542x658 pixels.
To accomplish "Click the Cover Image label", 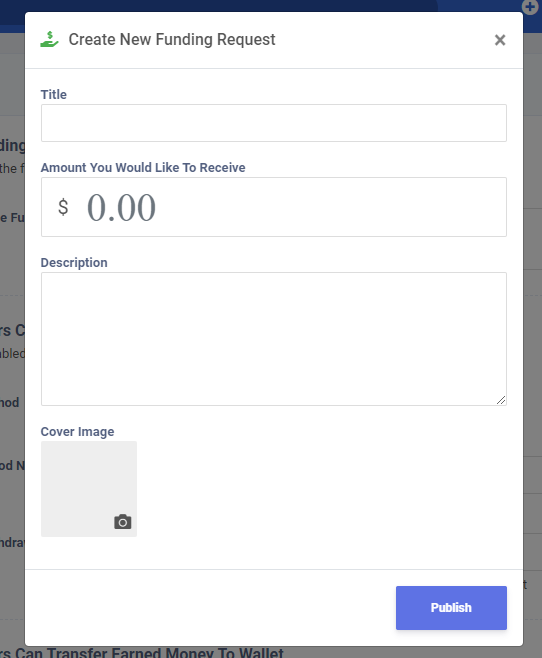I will (77, 432).
